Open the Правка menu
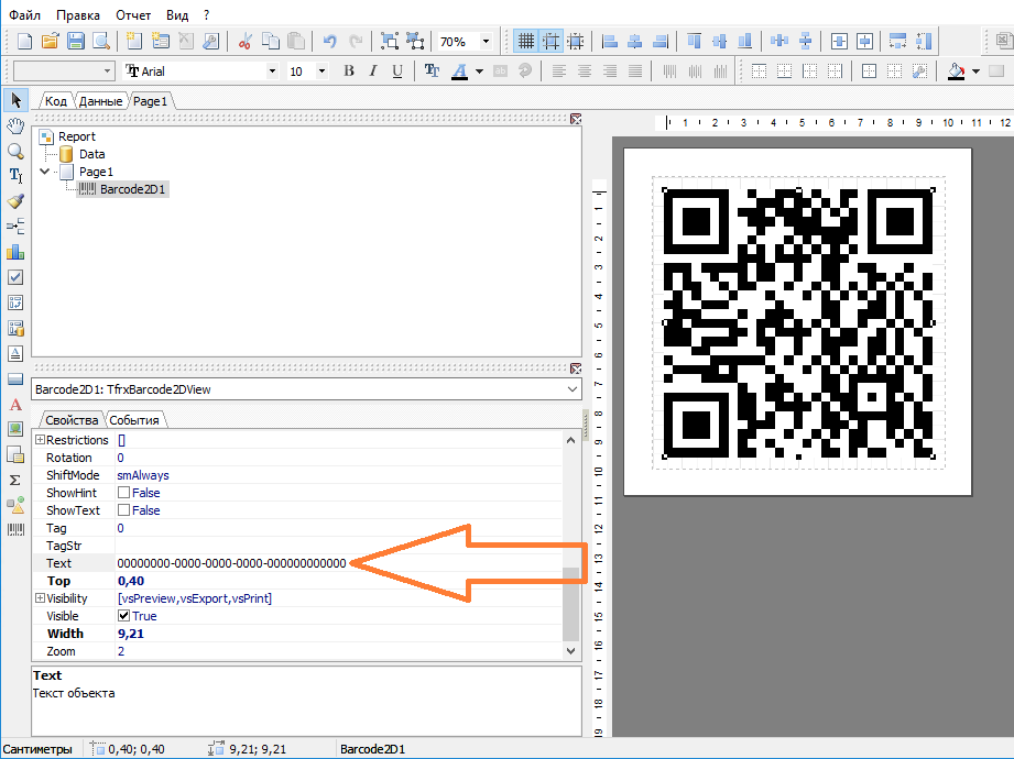 [78, 15]
